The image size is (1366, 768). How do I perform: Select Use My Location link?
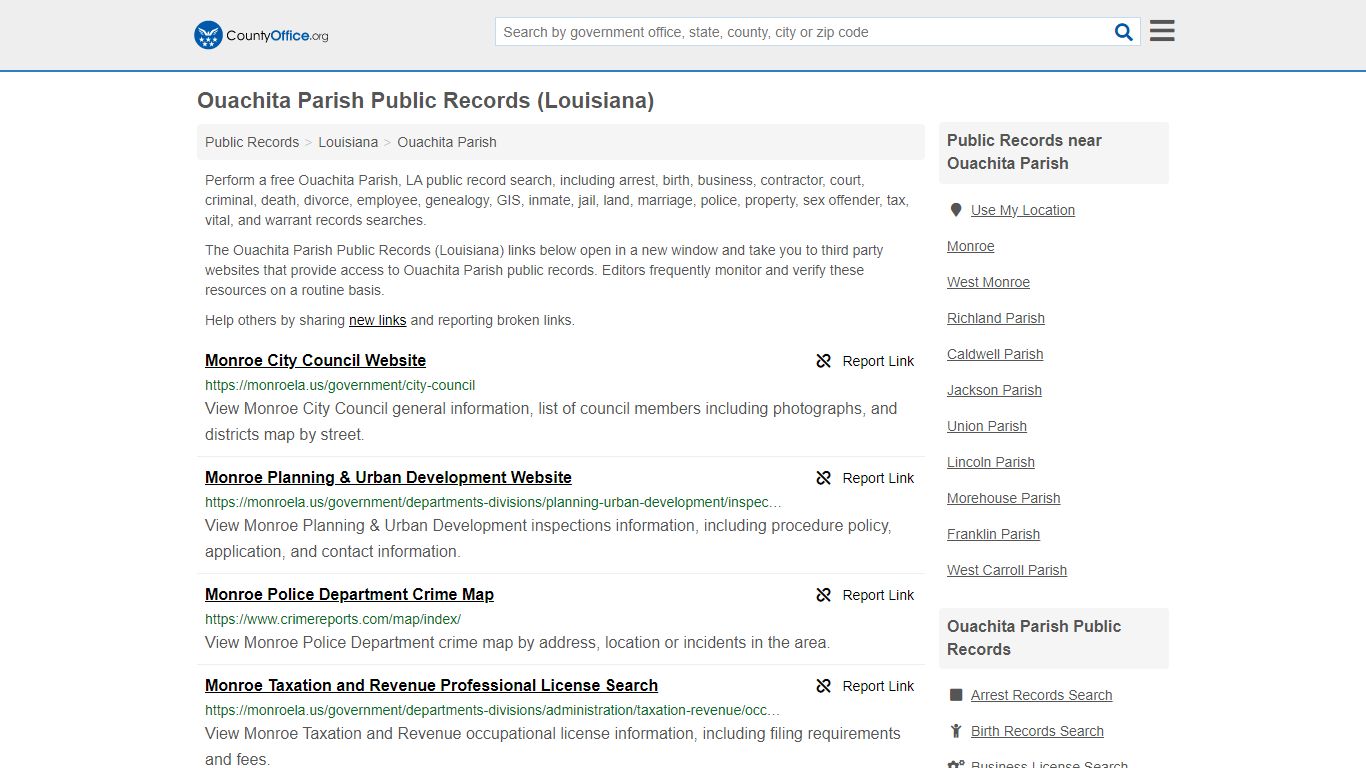1023,210
